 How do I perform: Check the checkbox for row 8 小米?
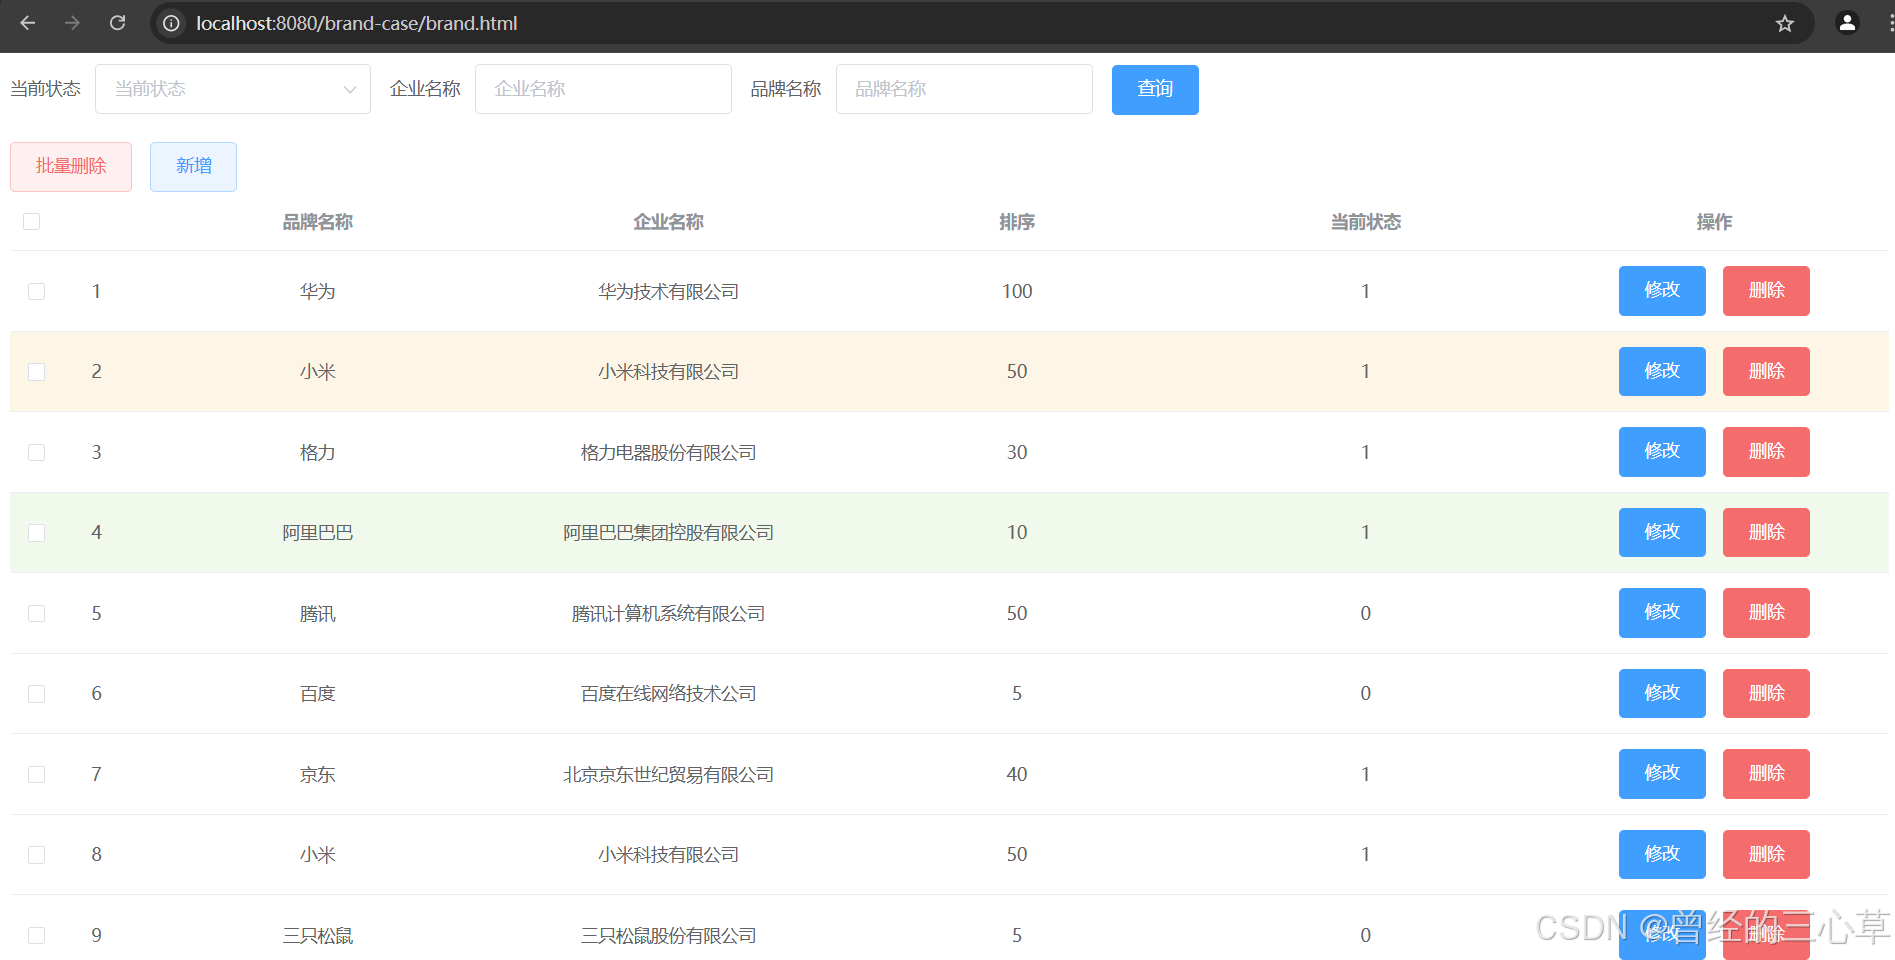[x=37, y=855]
